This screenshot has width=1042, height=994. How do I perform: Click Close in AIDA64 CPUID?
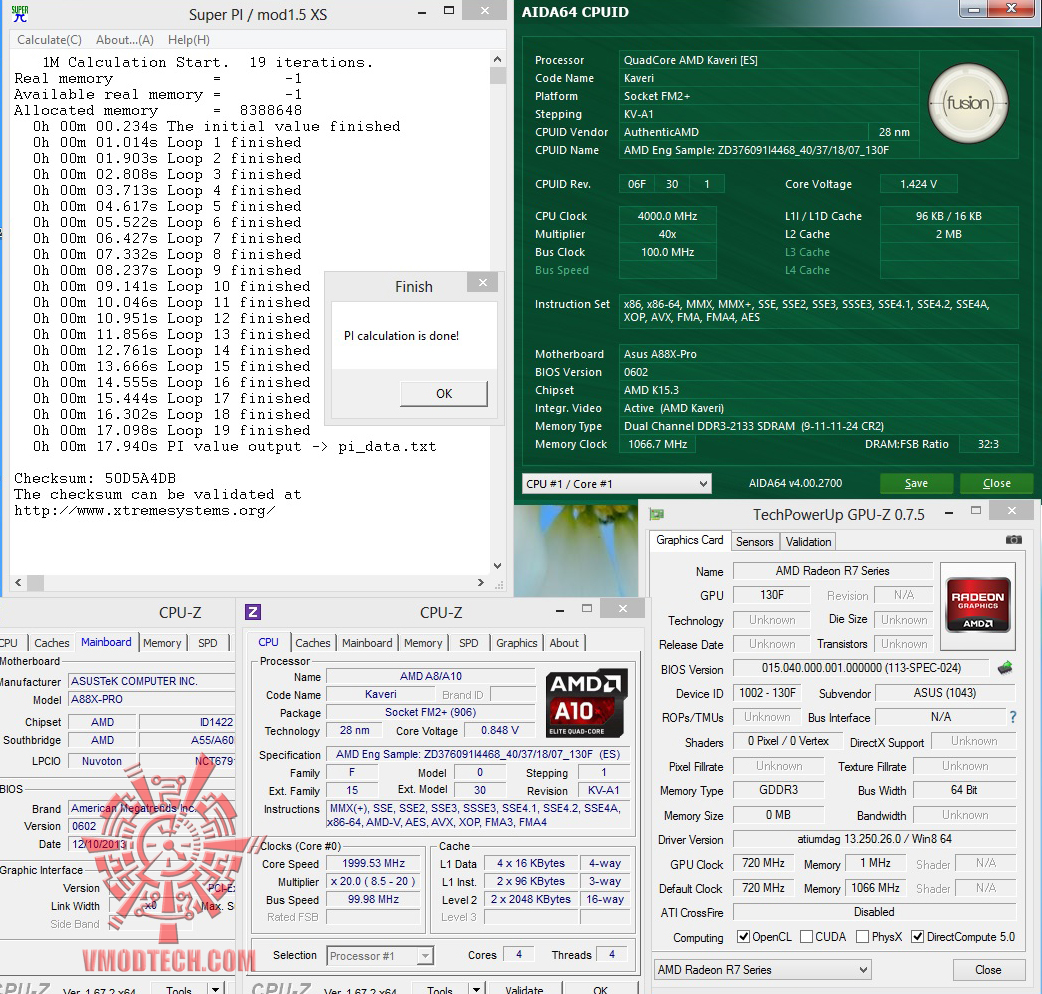pos(996,483)
